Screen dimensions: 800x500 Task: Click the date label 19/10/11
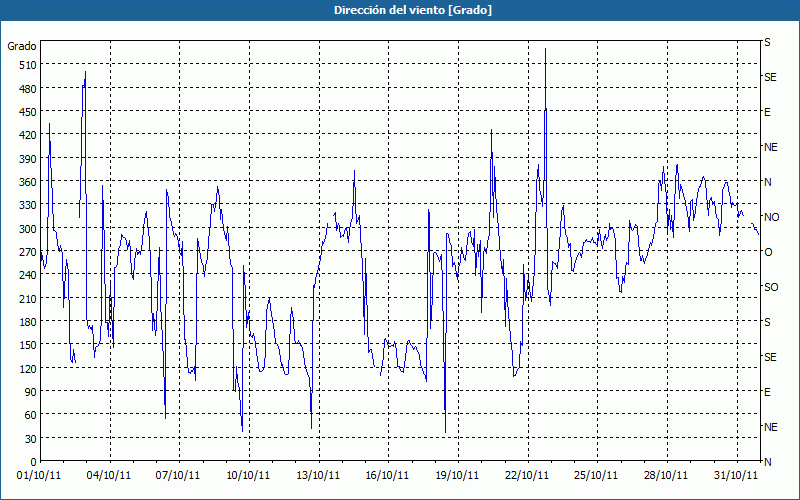457,476
